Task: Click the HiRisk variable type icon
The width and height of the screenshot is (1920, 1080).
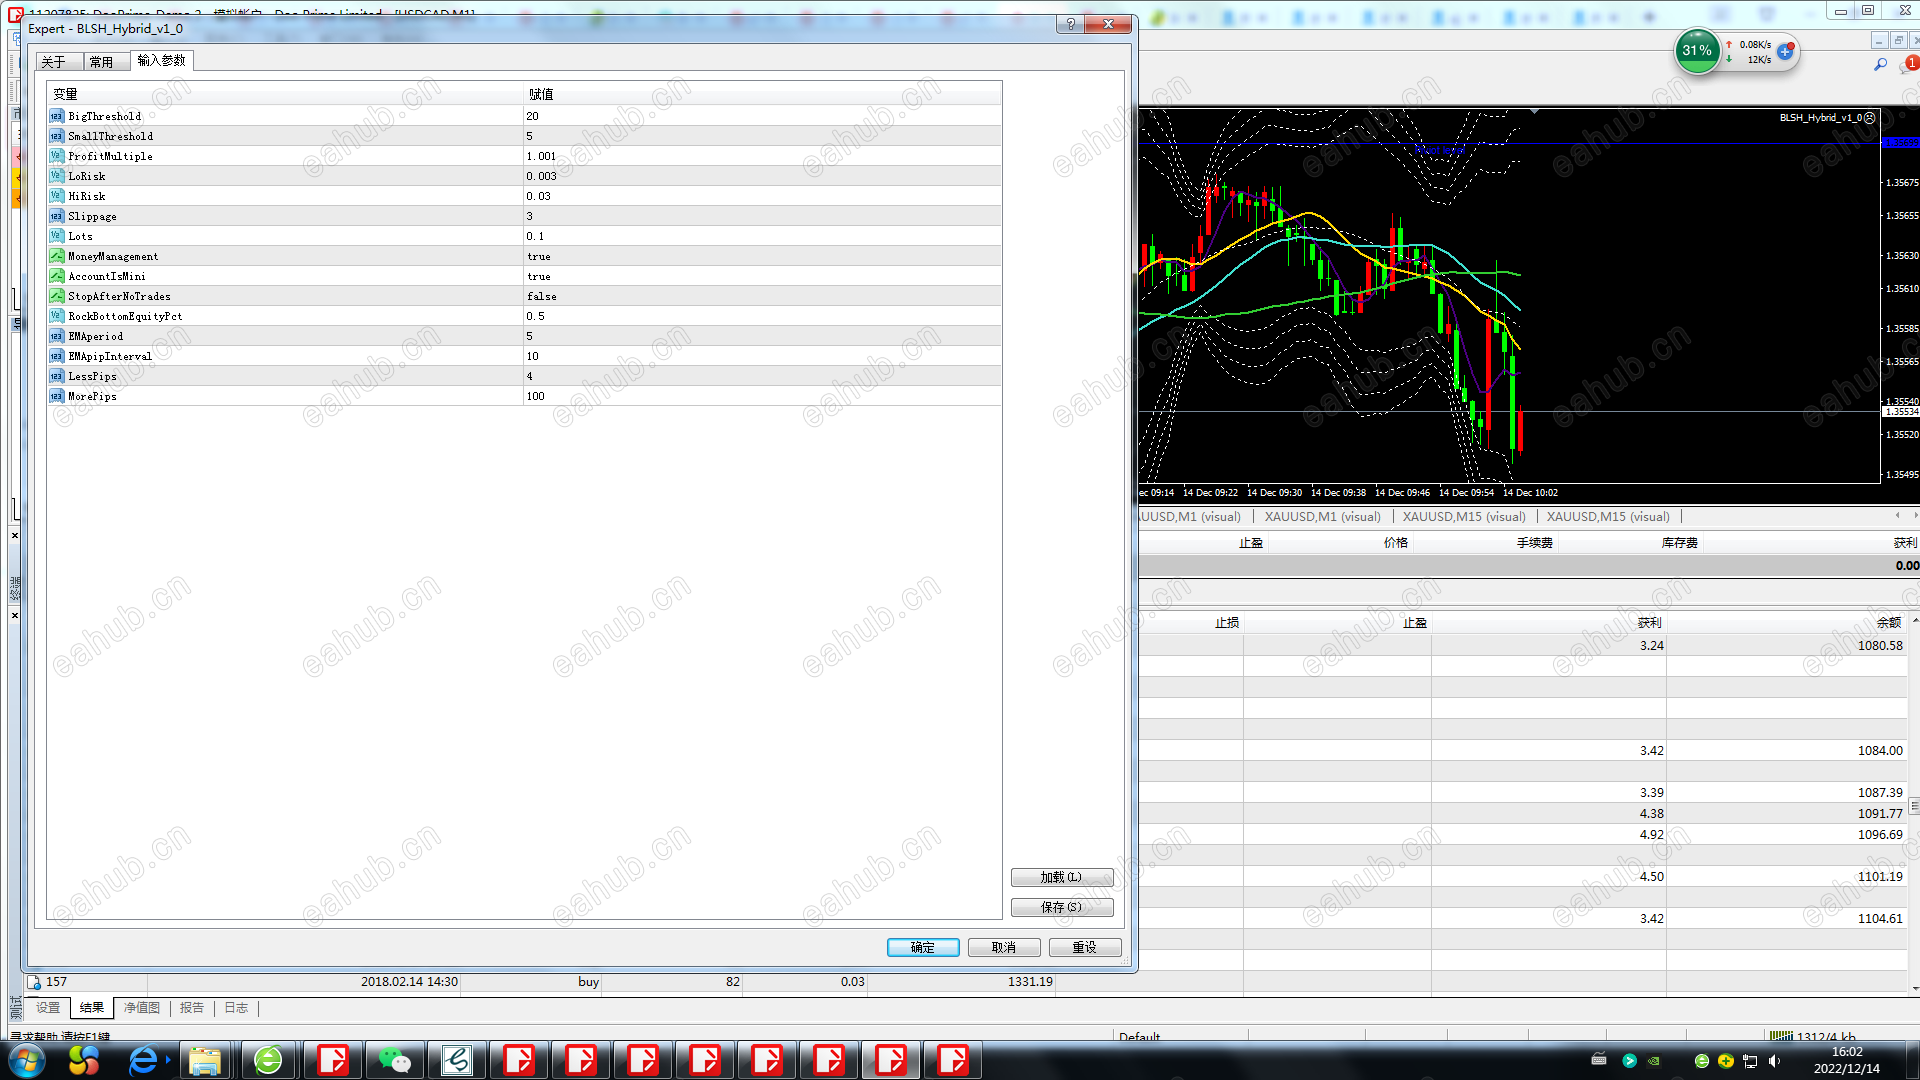Action: pos(57,196)
